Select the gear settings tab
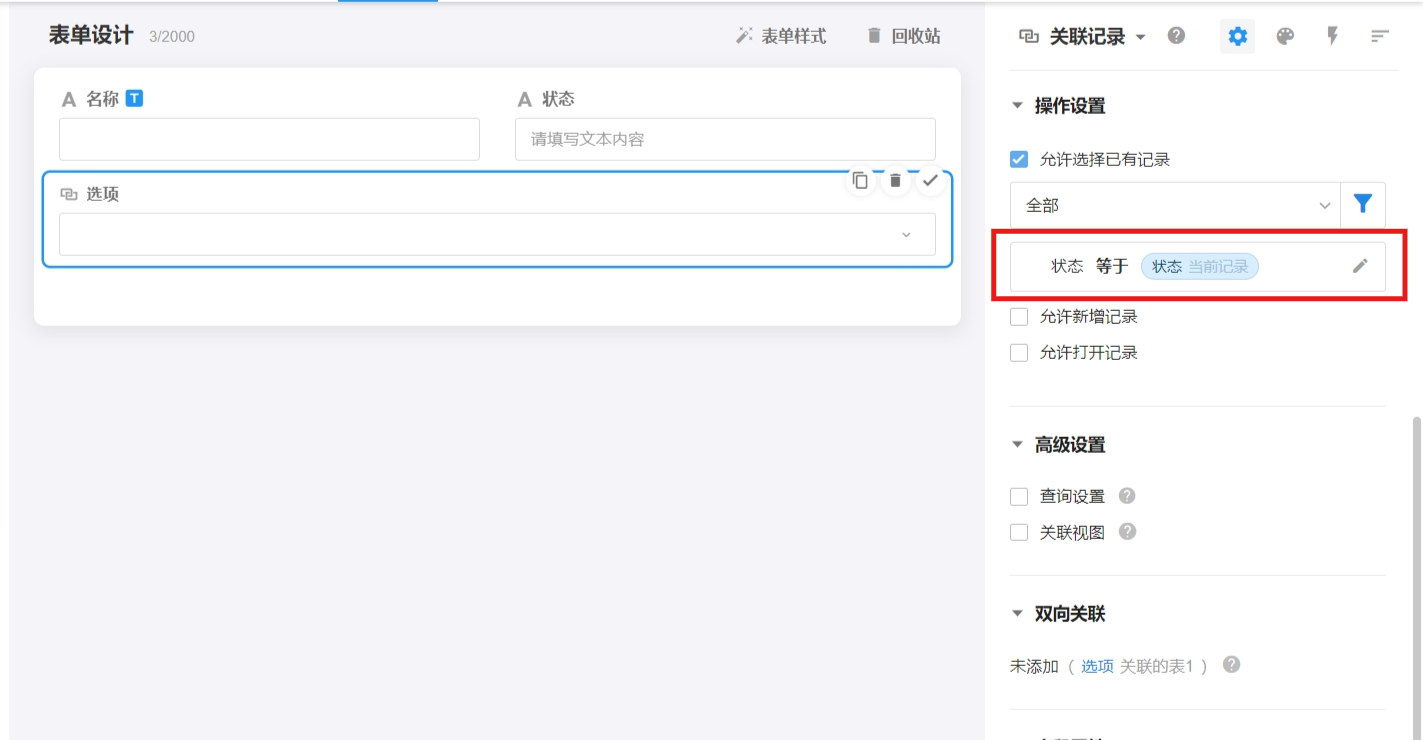The image size is (1423, 740). point(1237,37)
